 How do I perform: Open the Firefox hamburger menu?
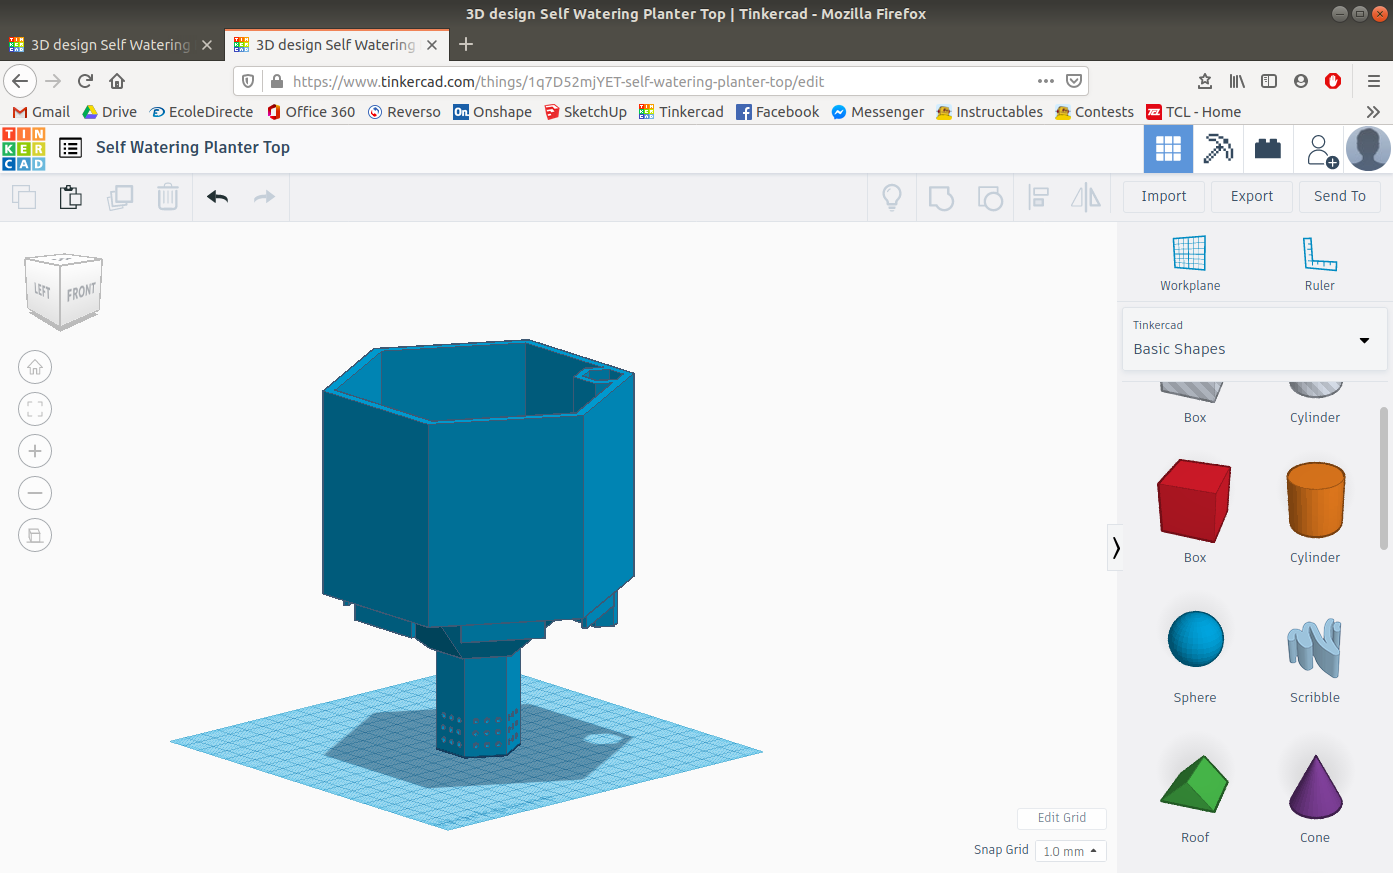(1374, 81)
